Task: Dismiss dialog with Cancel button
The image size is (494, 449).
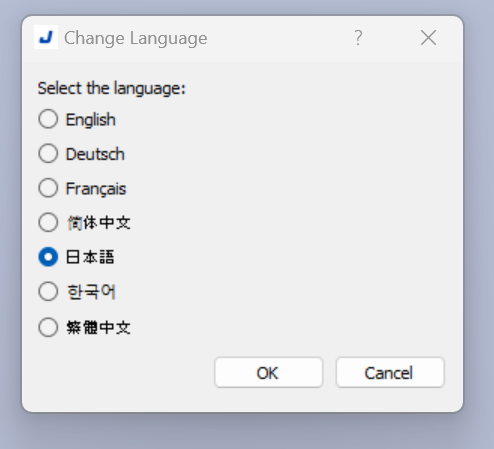Action: [x=390, y=373]
